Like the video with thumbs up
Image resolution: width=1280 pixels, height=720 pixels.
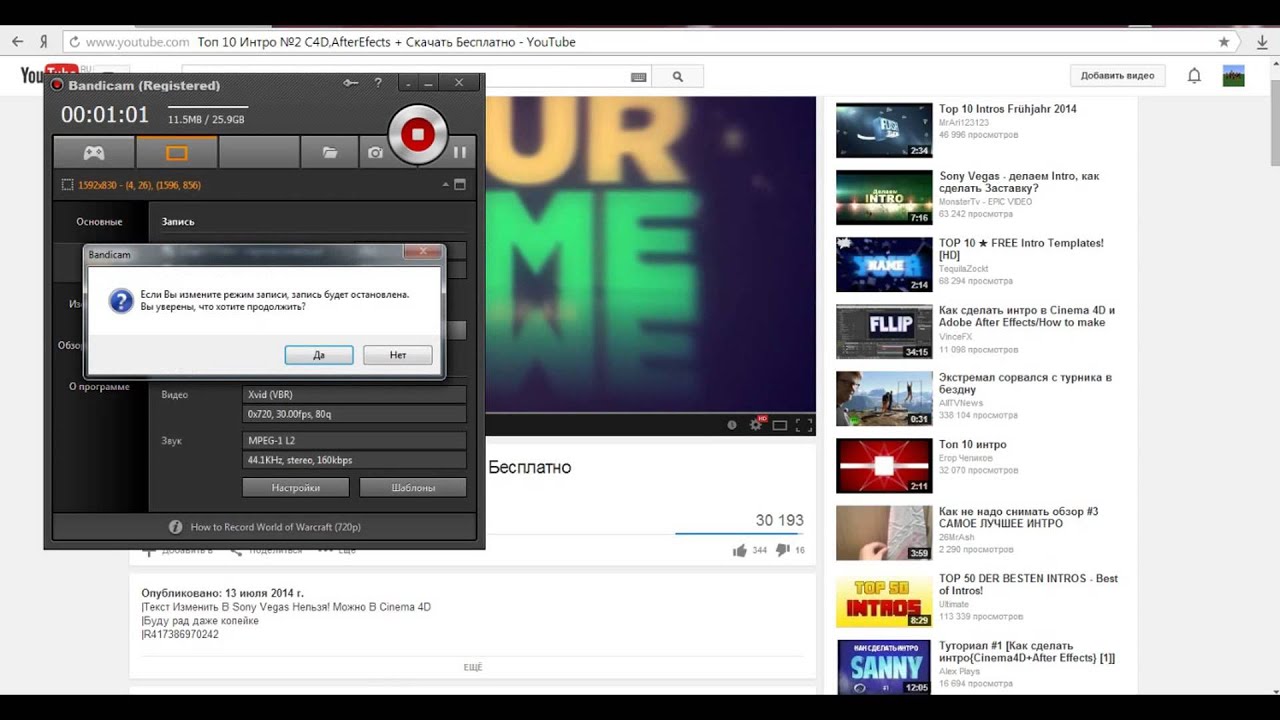[740, 550]
